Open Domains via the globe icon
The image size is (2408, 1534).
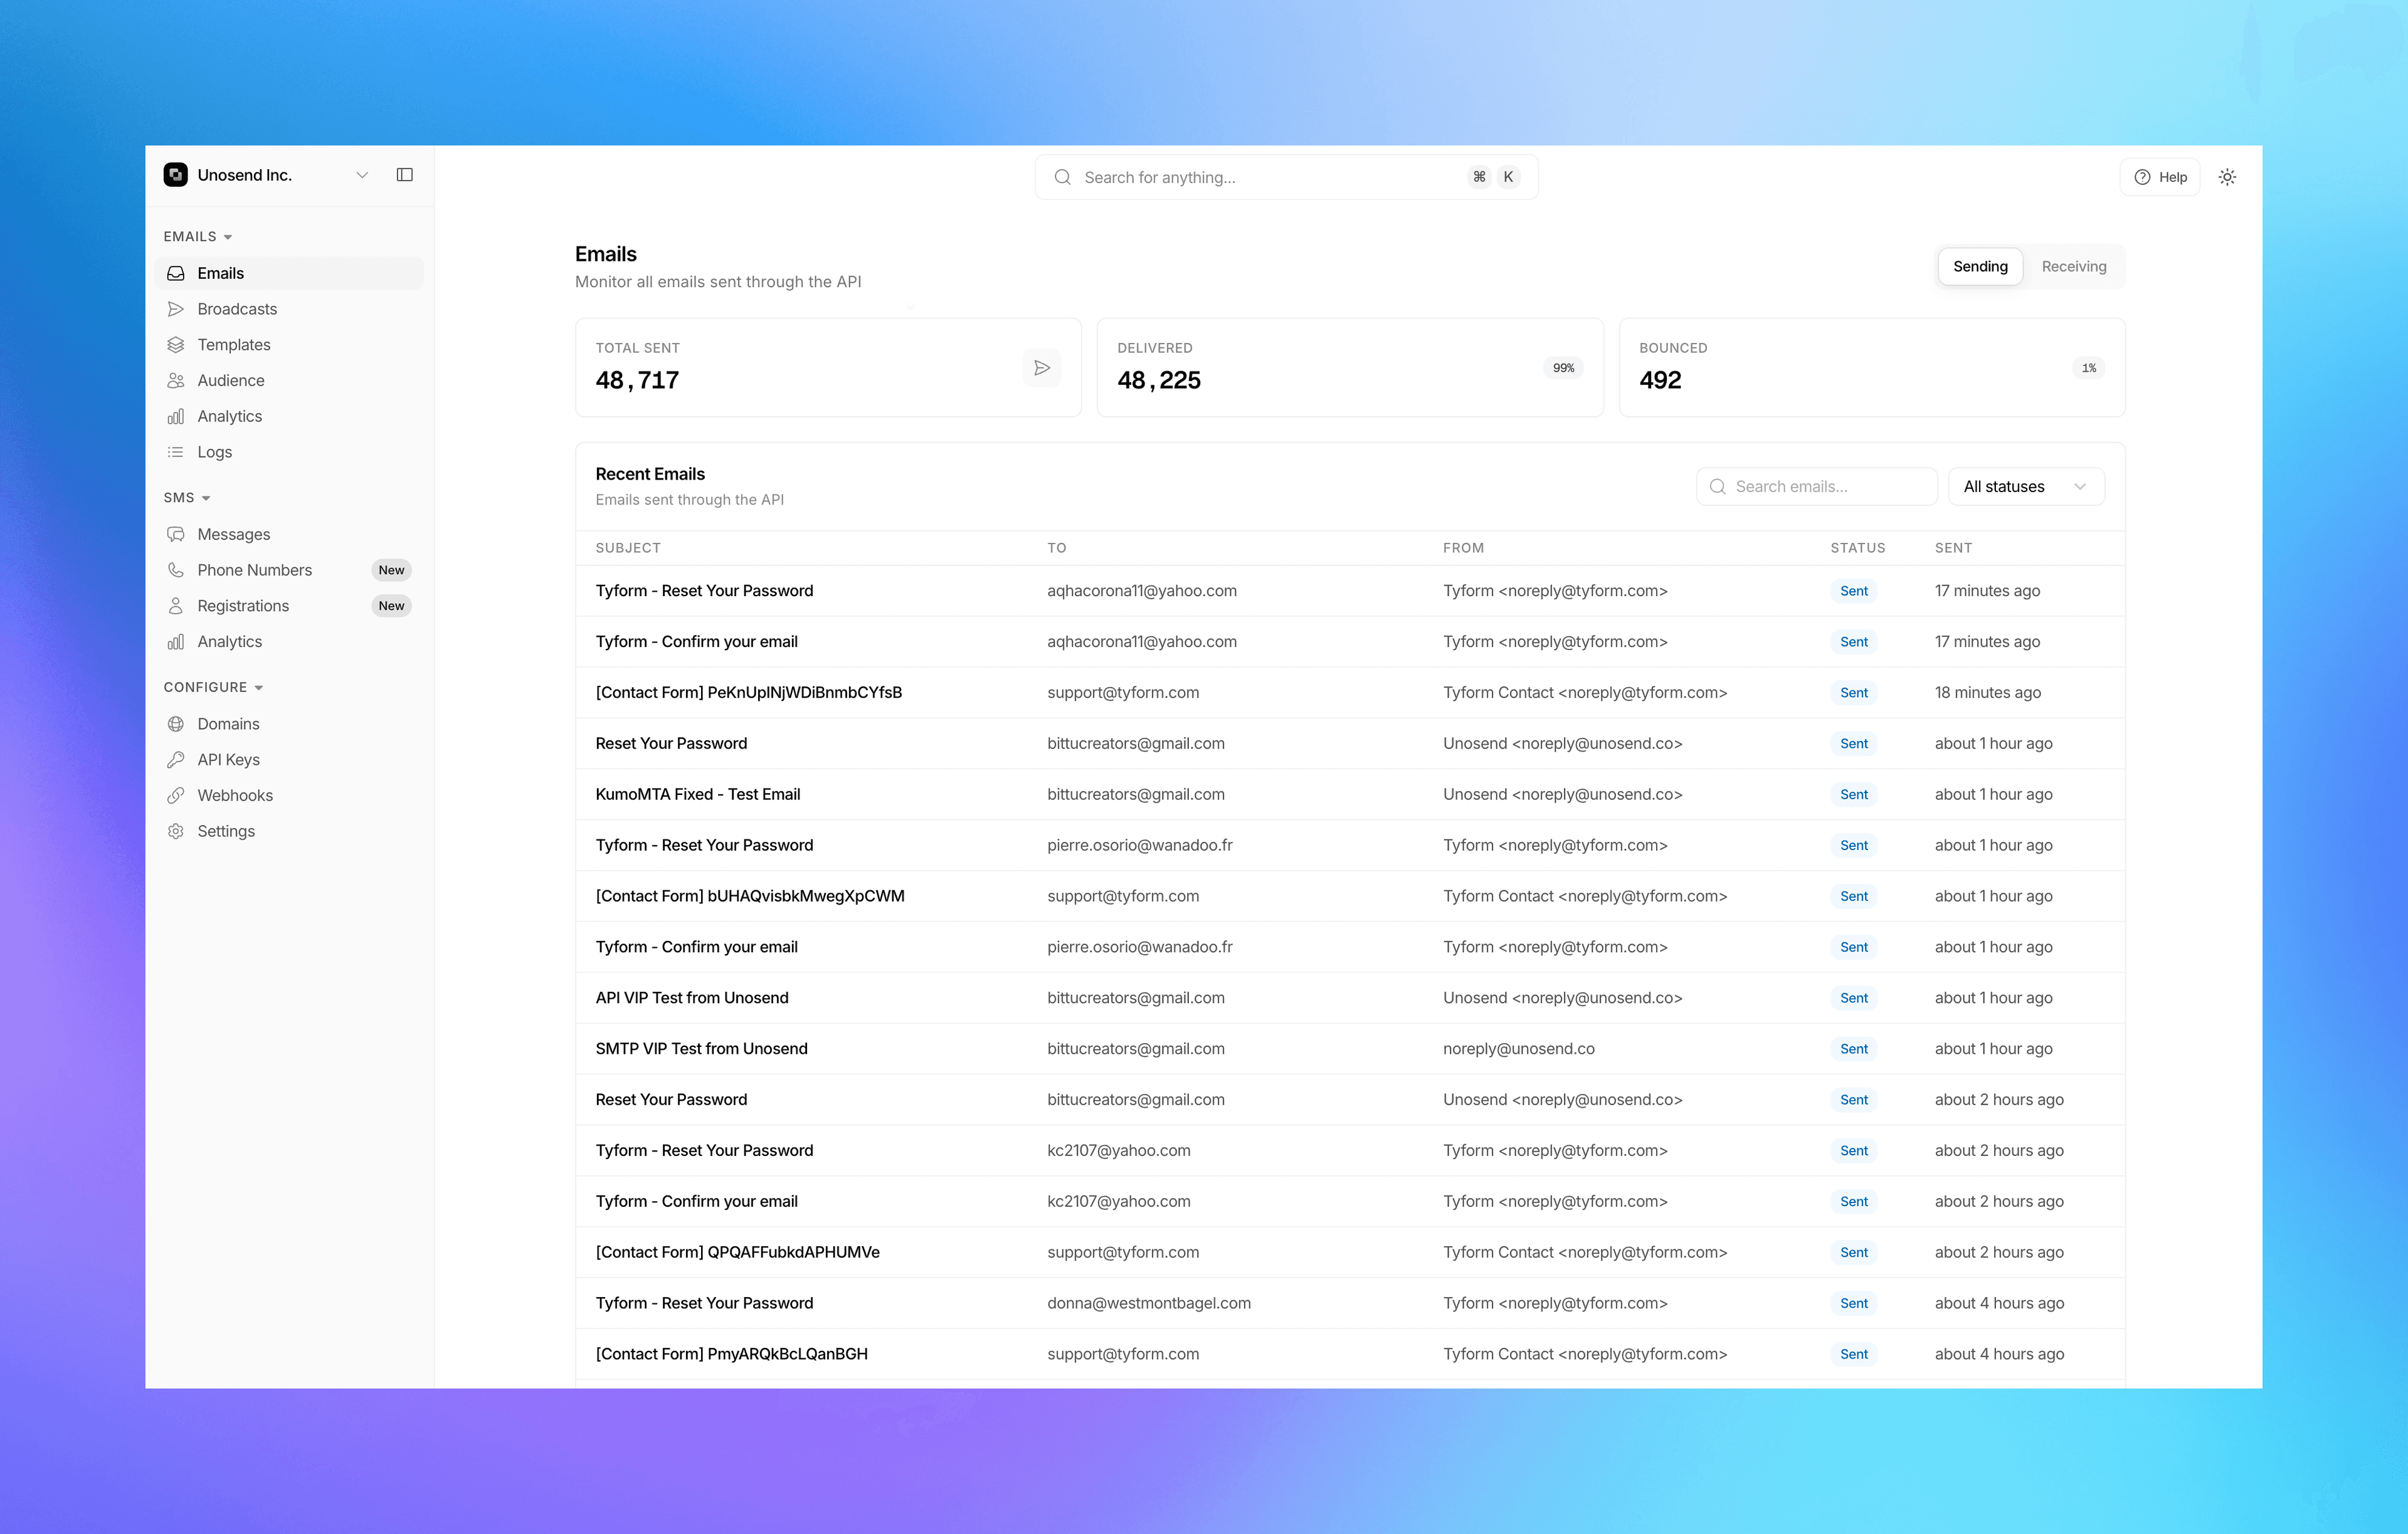[x=177, y=723]
